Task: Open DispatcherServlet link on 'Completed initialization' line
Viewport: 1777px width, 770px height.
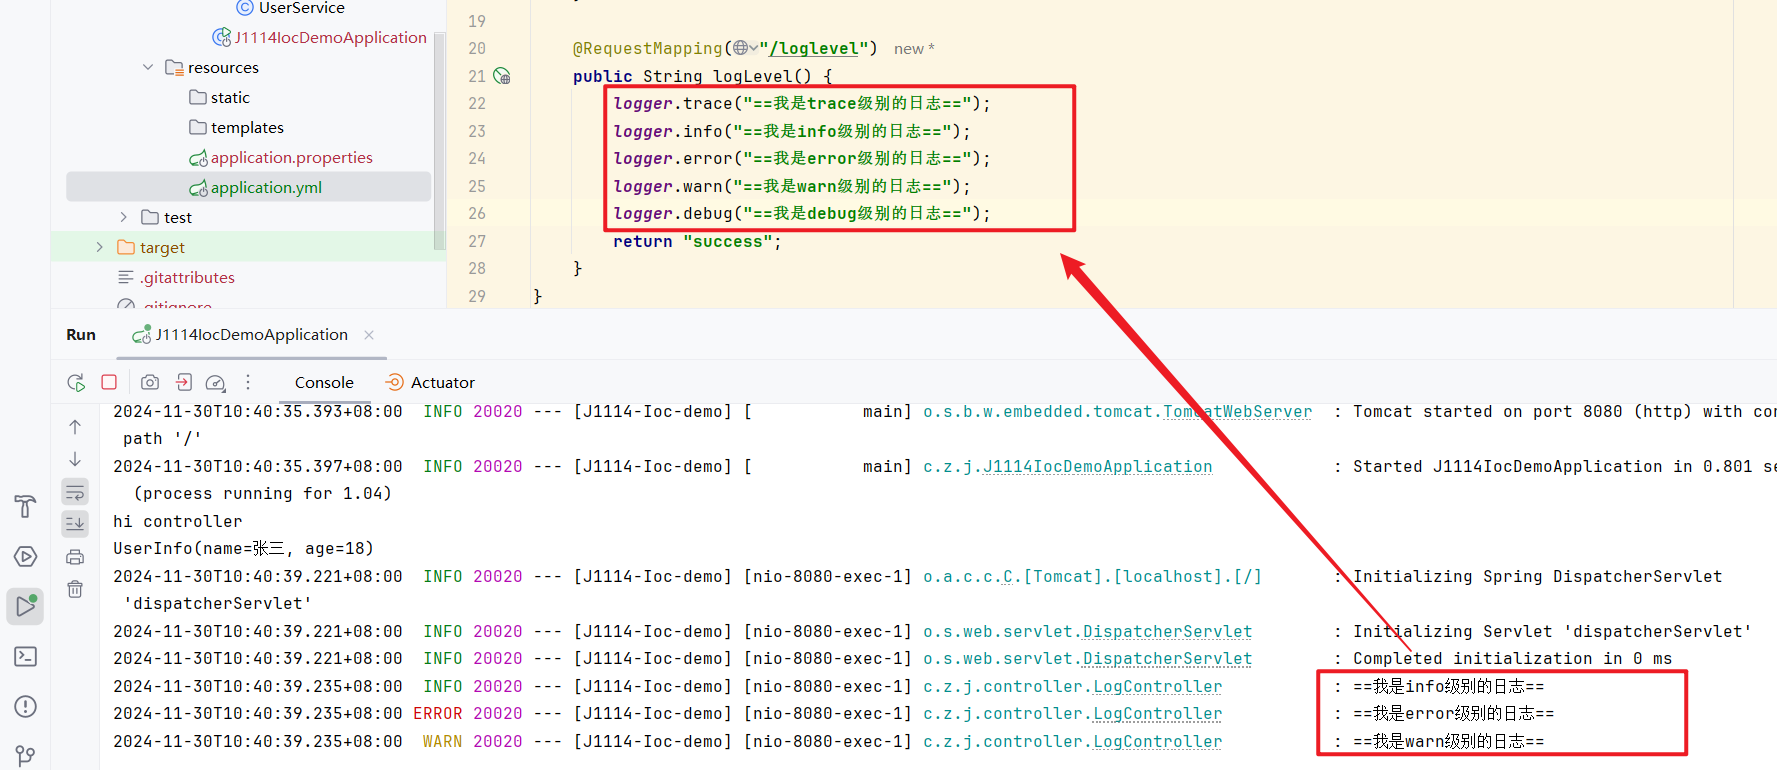Action: coord(1167,659)
